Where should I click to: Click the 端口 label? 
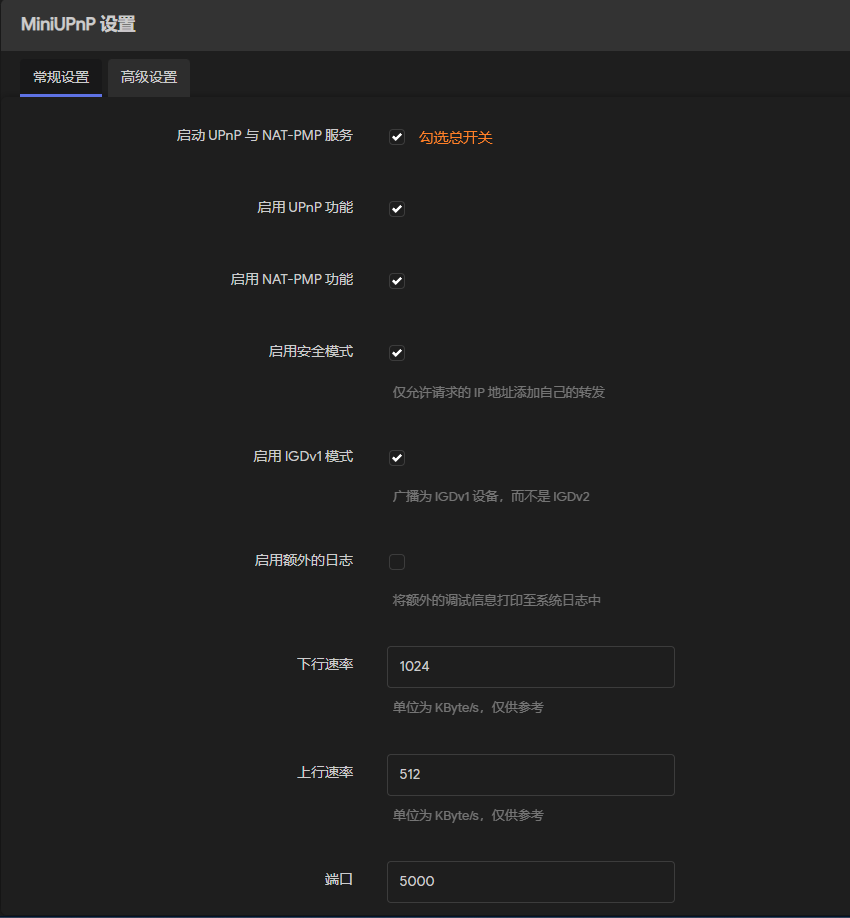click(339, 879)
